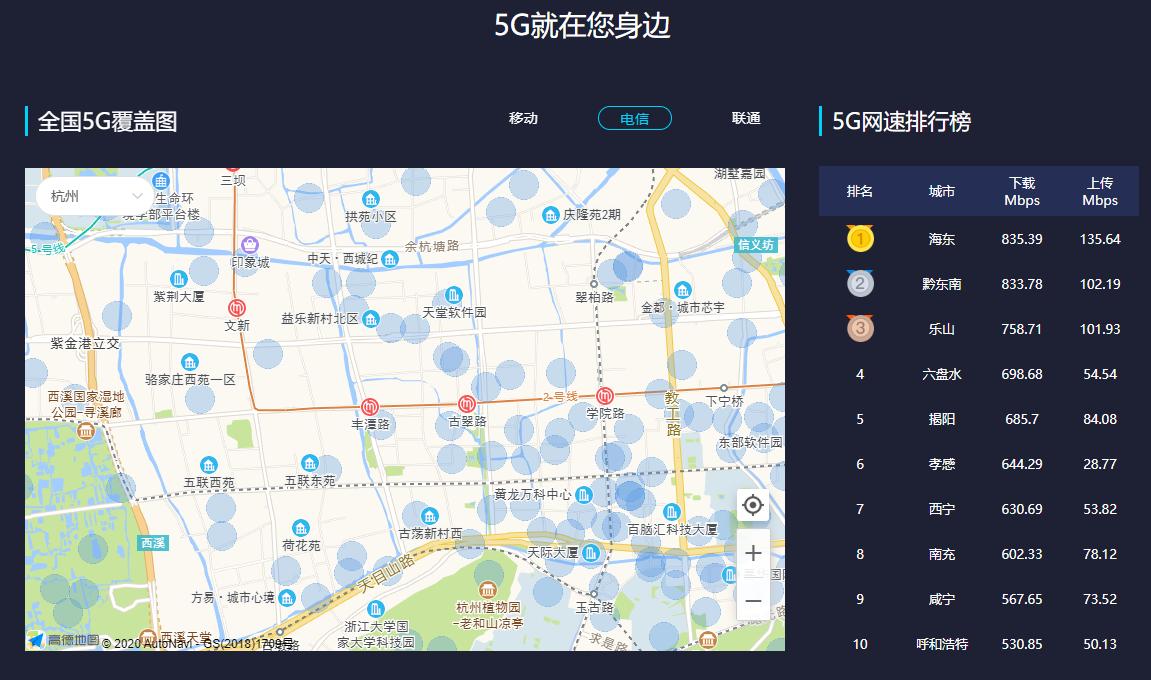
Task: Click the upload speed 135.64
Action: (x=1100, y=239)
